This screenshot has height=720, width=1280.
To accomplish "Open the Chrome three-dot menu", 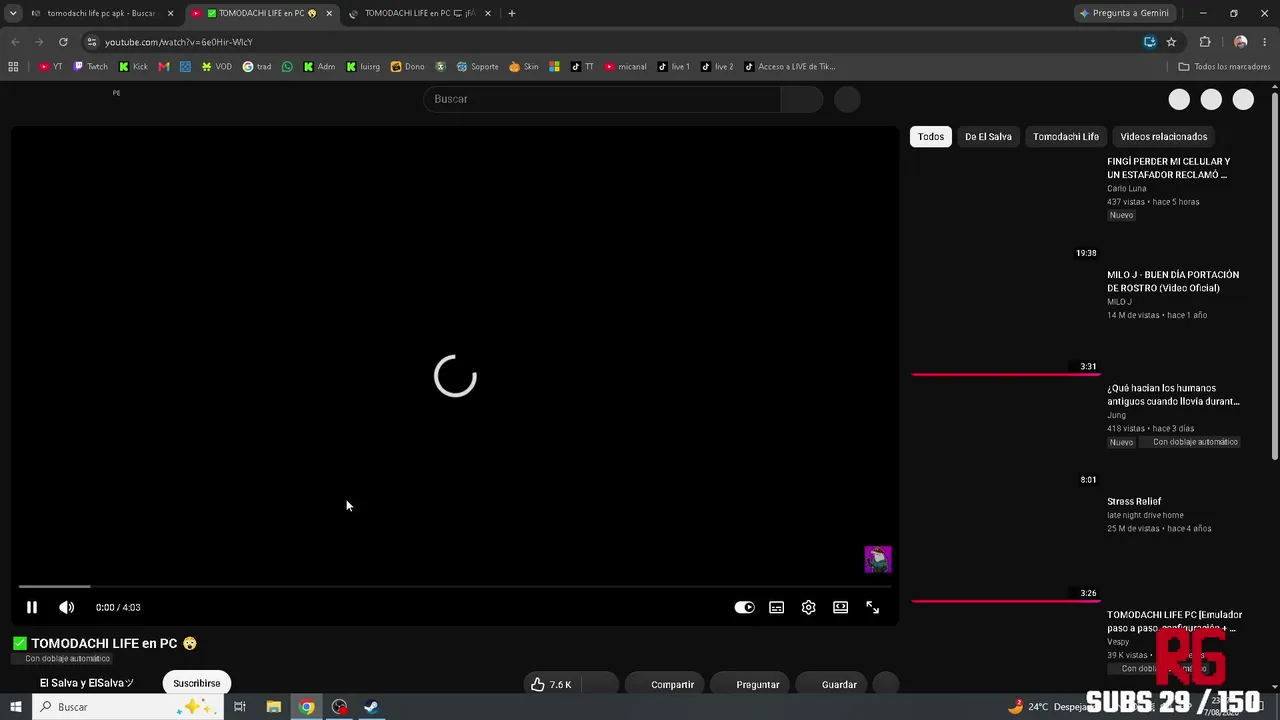I will tap(1265, 42).
